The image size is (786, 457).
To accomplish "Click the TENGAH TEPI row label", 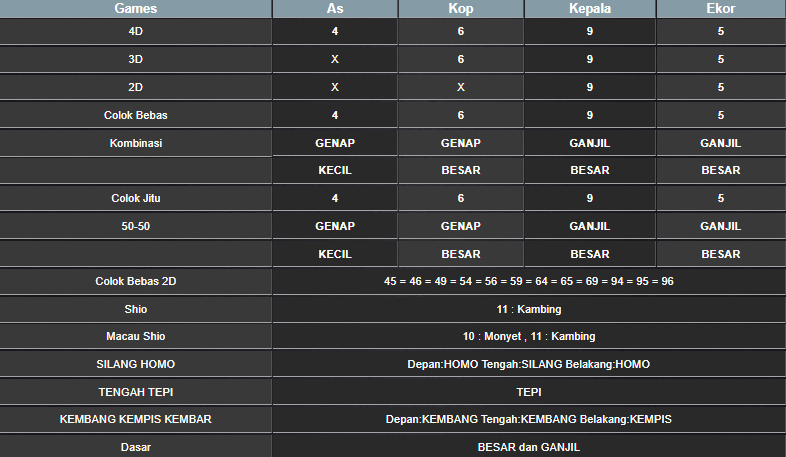I will (x=135, y=392).
